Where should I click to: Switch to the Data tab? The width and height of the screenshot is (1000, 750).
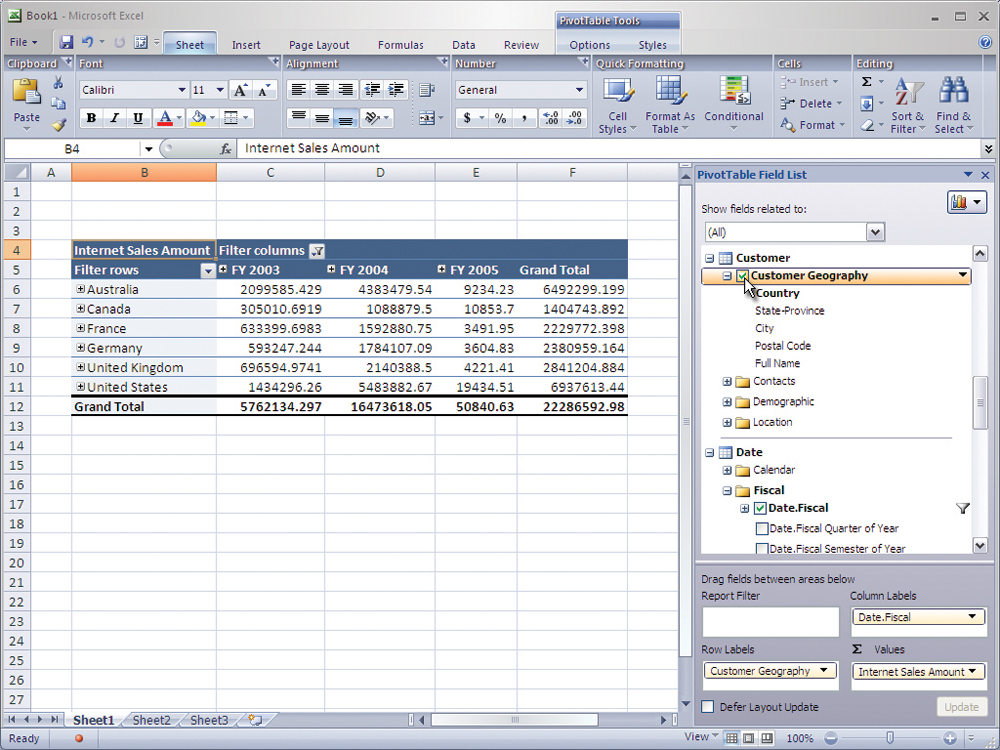pyautogui.click(x=464, y=45)
